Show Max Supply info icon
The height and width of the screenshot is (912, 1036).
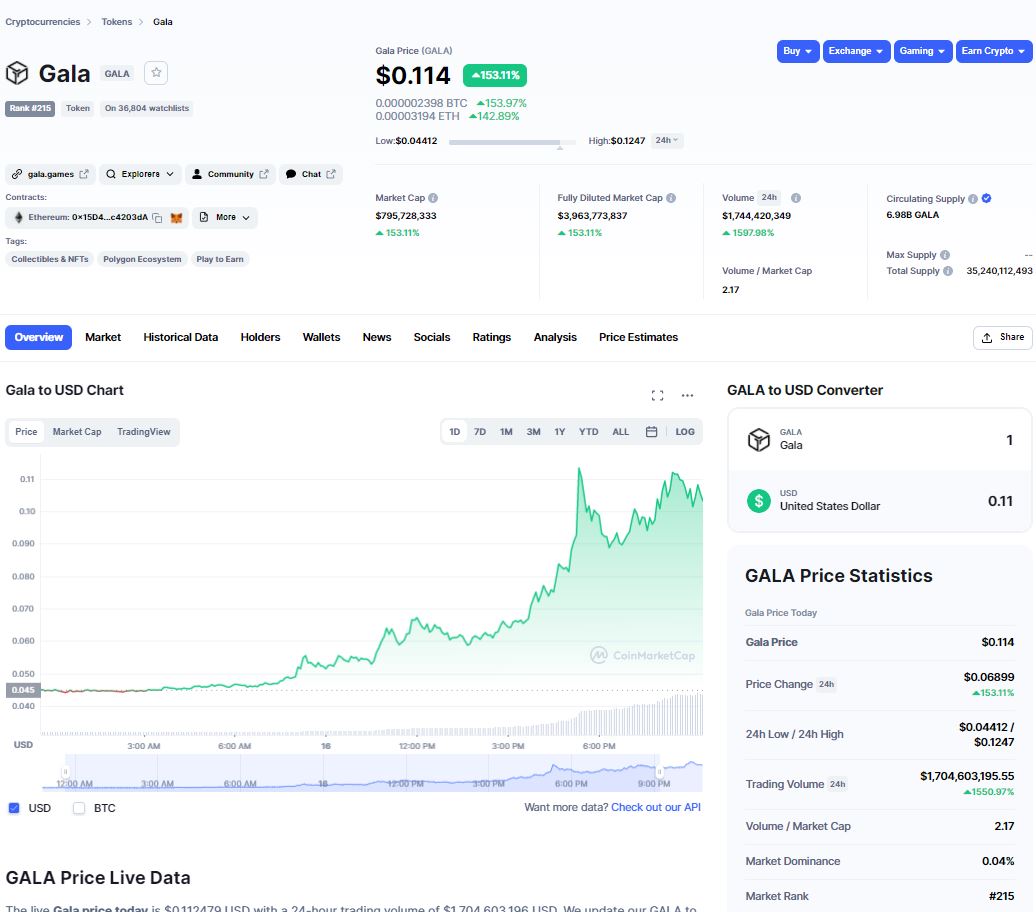945,255
